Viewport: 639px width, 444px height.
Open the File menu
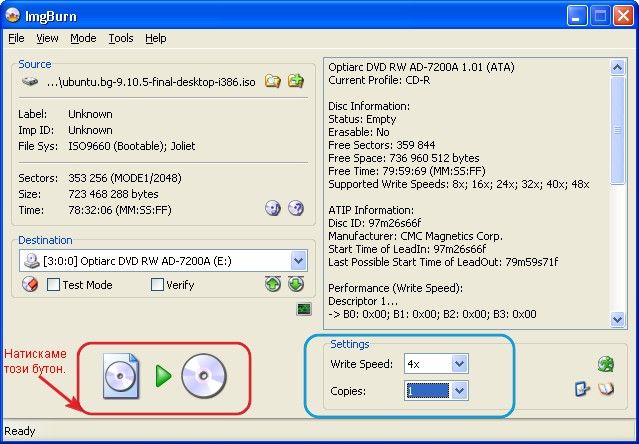[x=16, y=38]
